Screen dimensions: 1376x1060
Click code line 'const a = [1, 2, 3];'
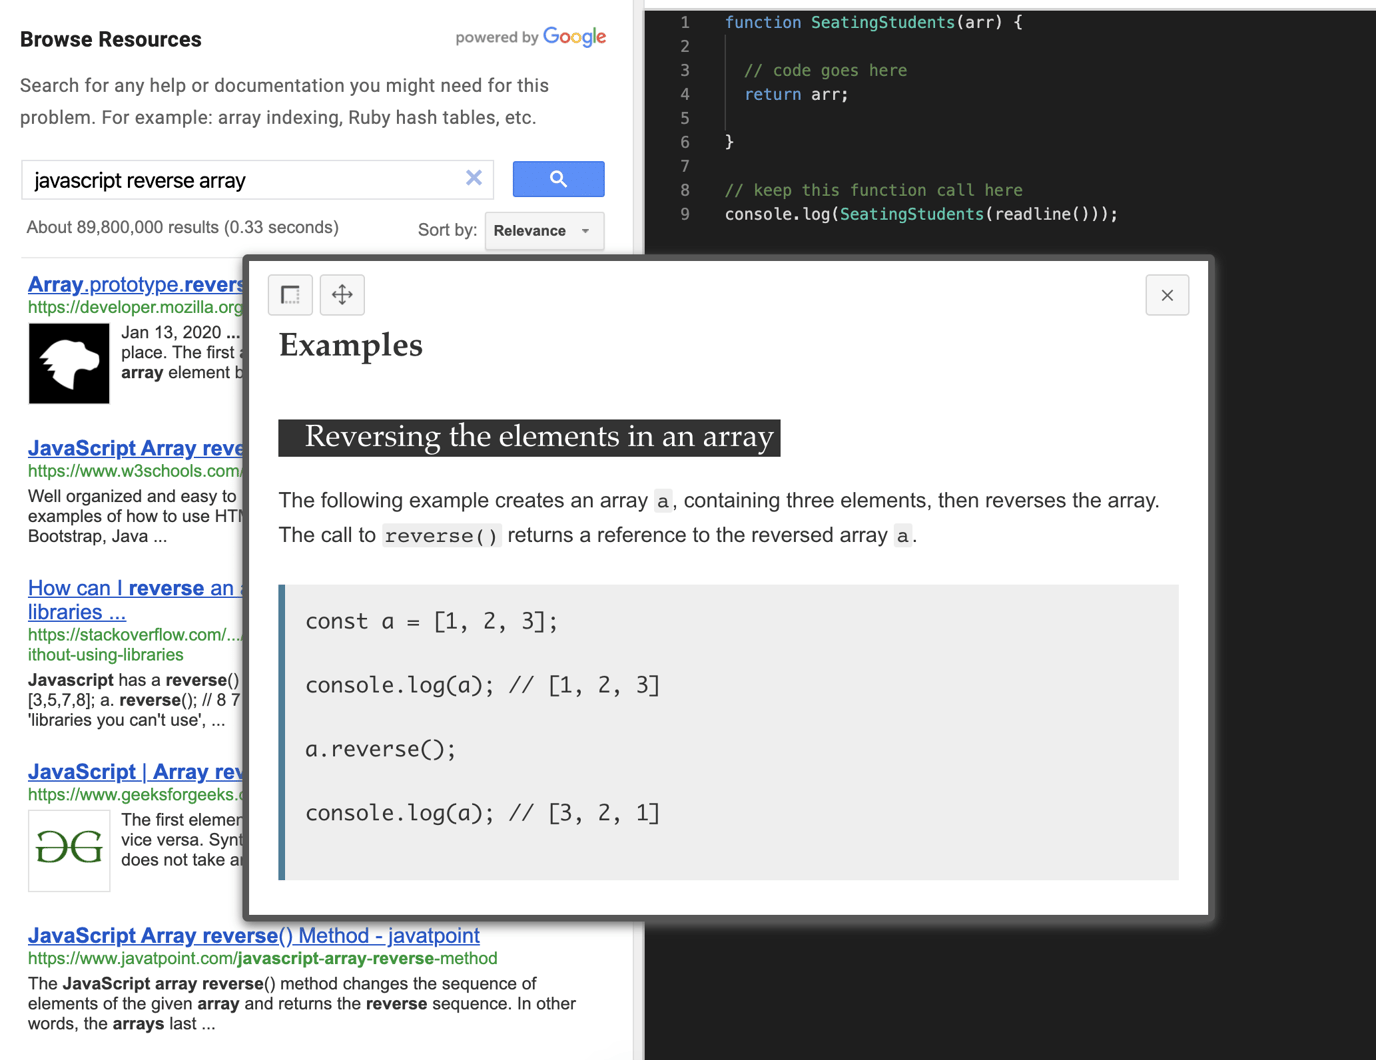tap(431, 621)
